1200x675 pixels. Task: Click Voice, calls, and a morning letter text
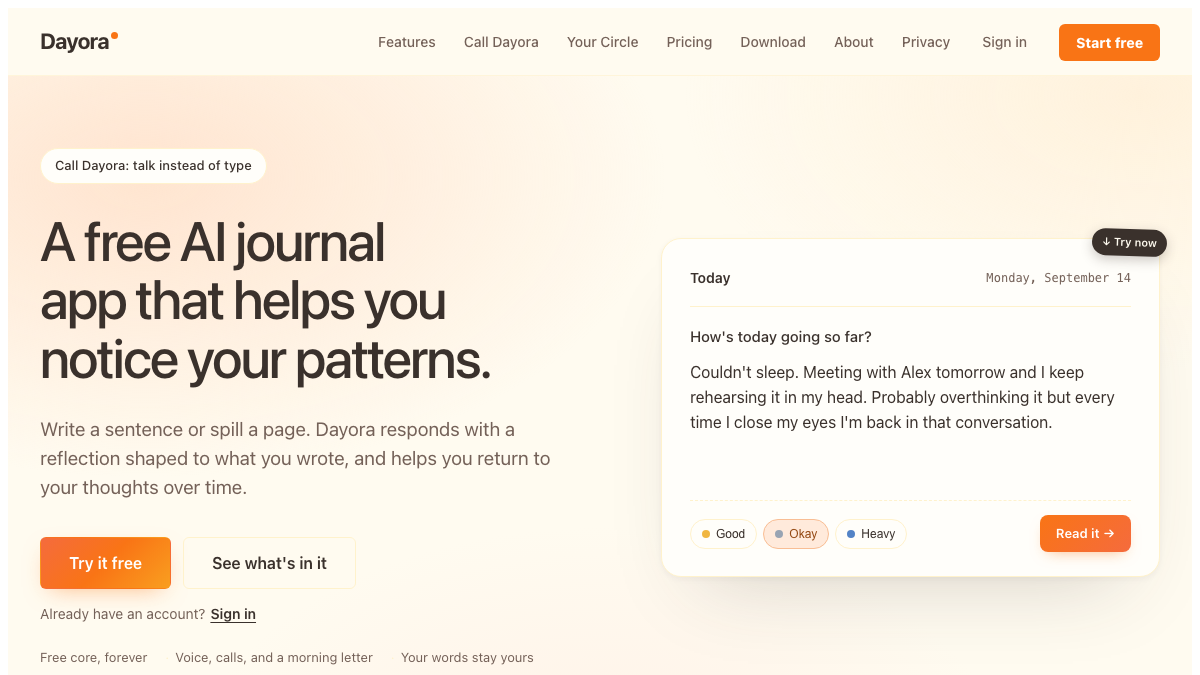274,657
